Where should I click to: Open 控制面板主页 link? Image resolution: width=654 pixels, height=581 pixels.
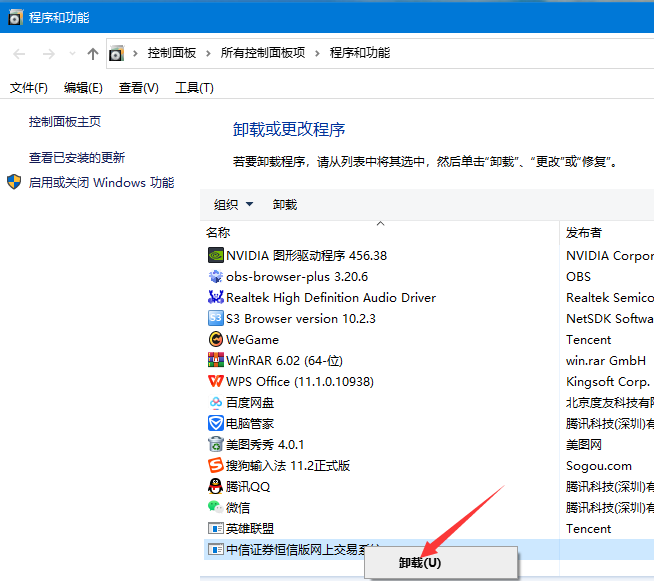click(x=65, y=121)
